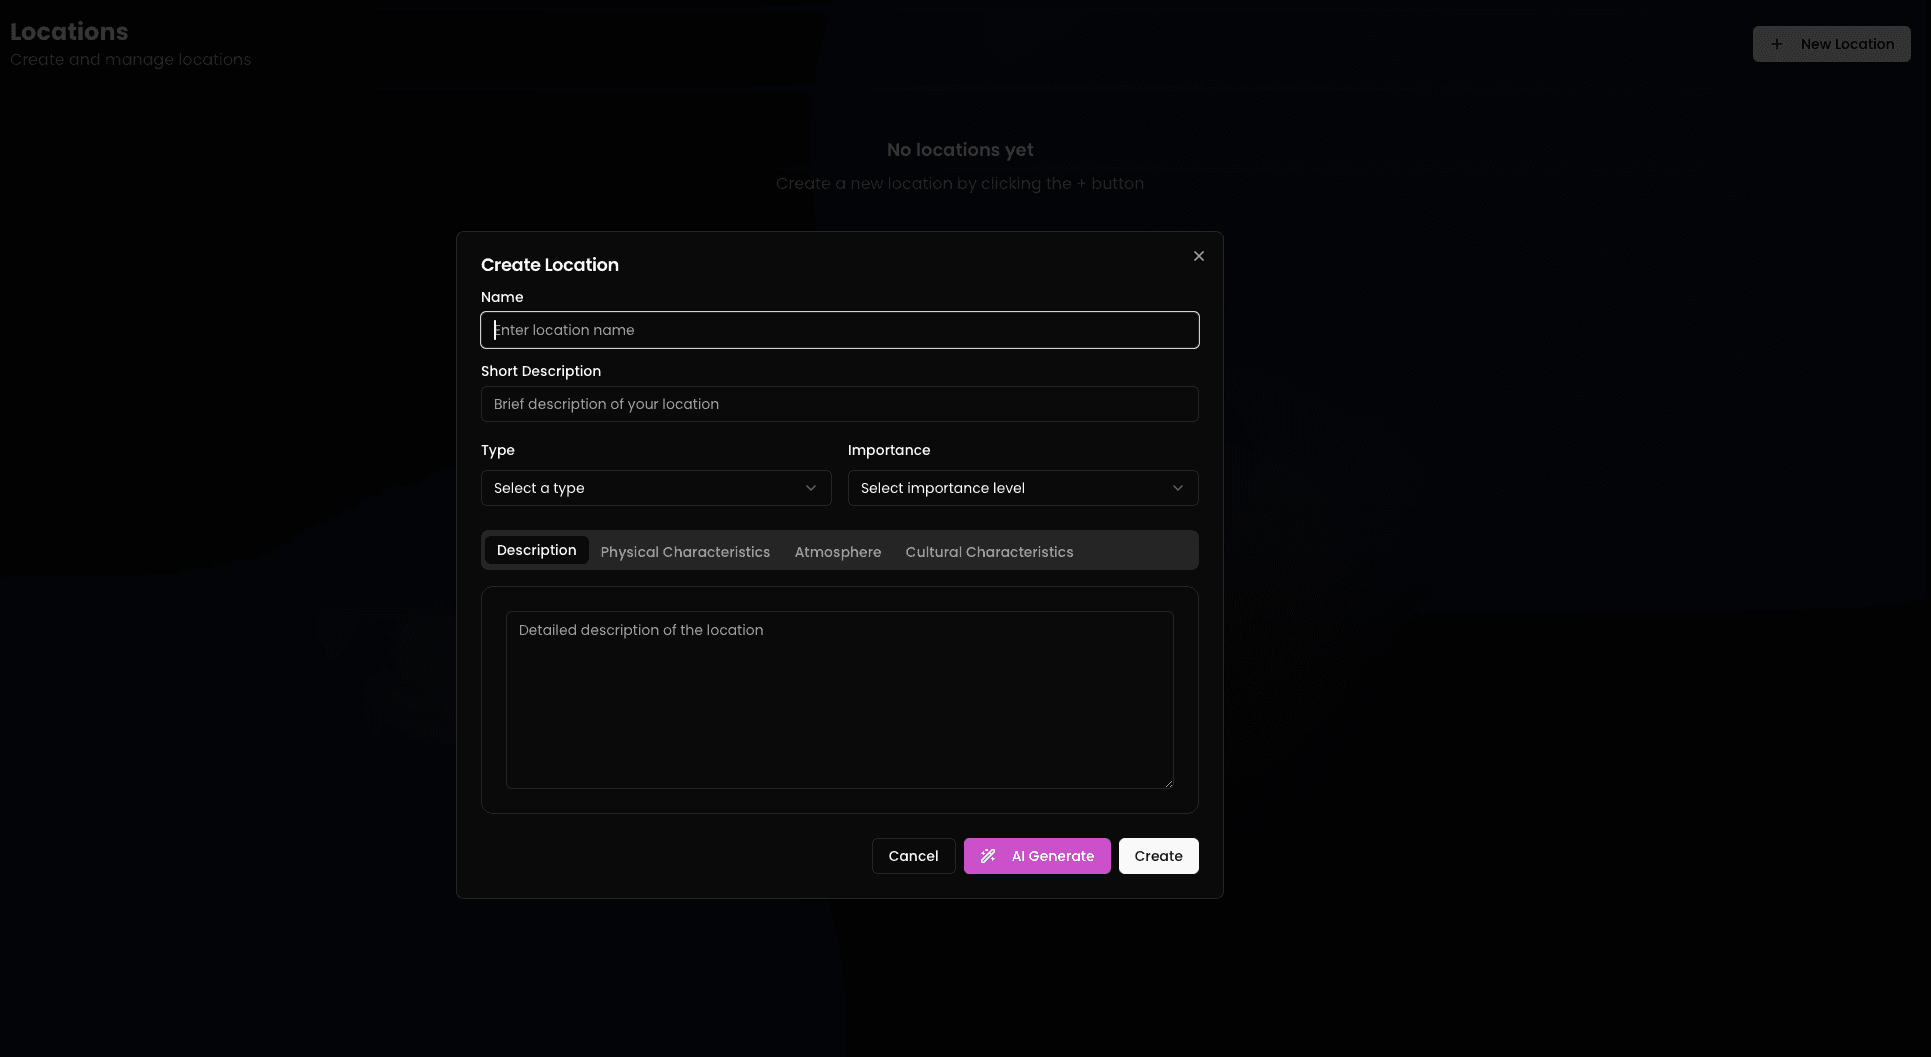Click the detailed description text area
Image resolution: width=1931 pixels, height=1057 pixels.
[839, 700]
